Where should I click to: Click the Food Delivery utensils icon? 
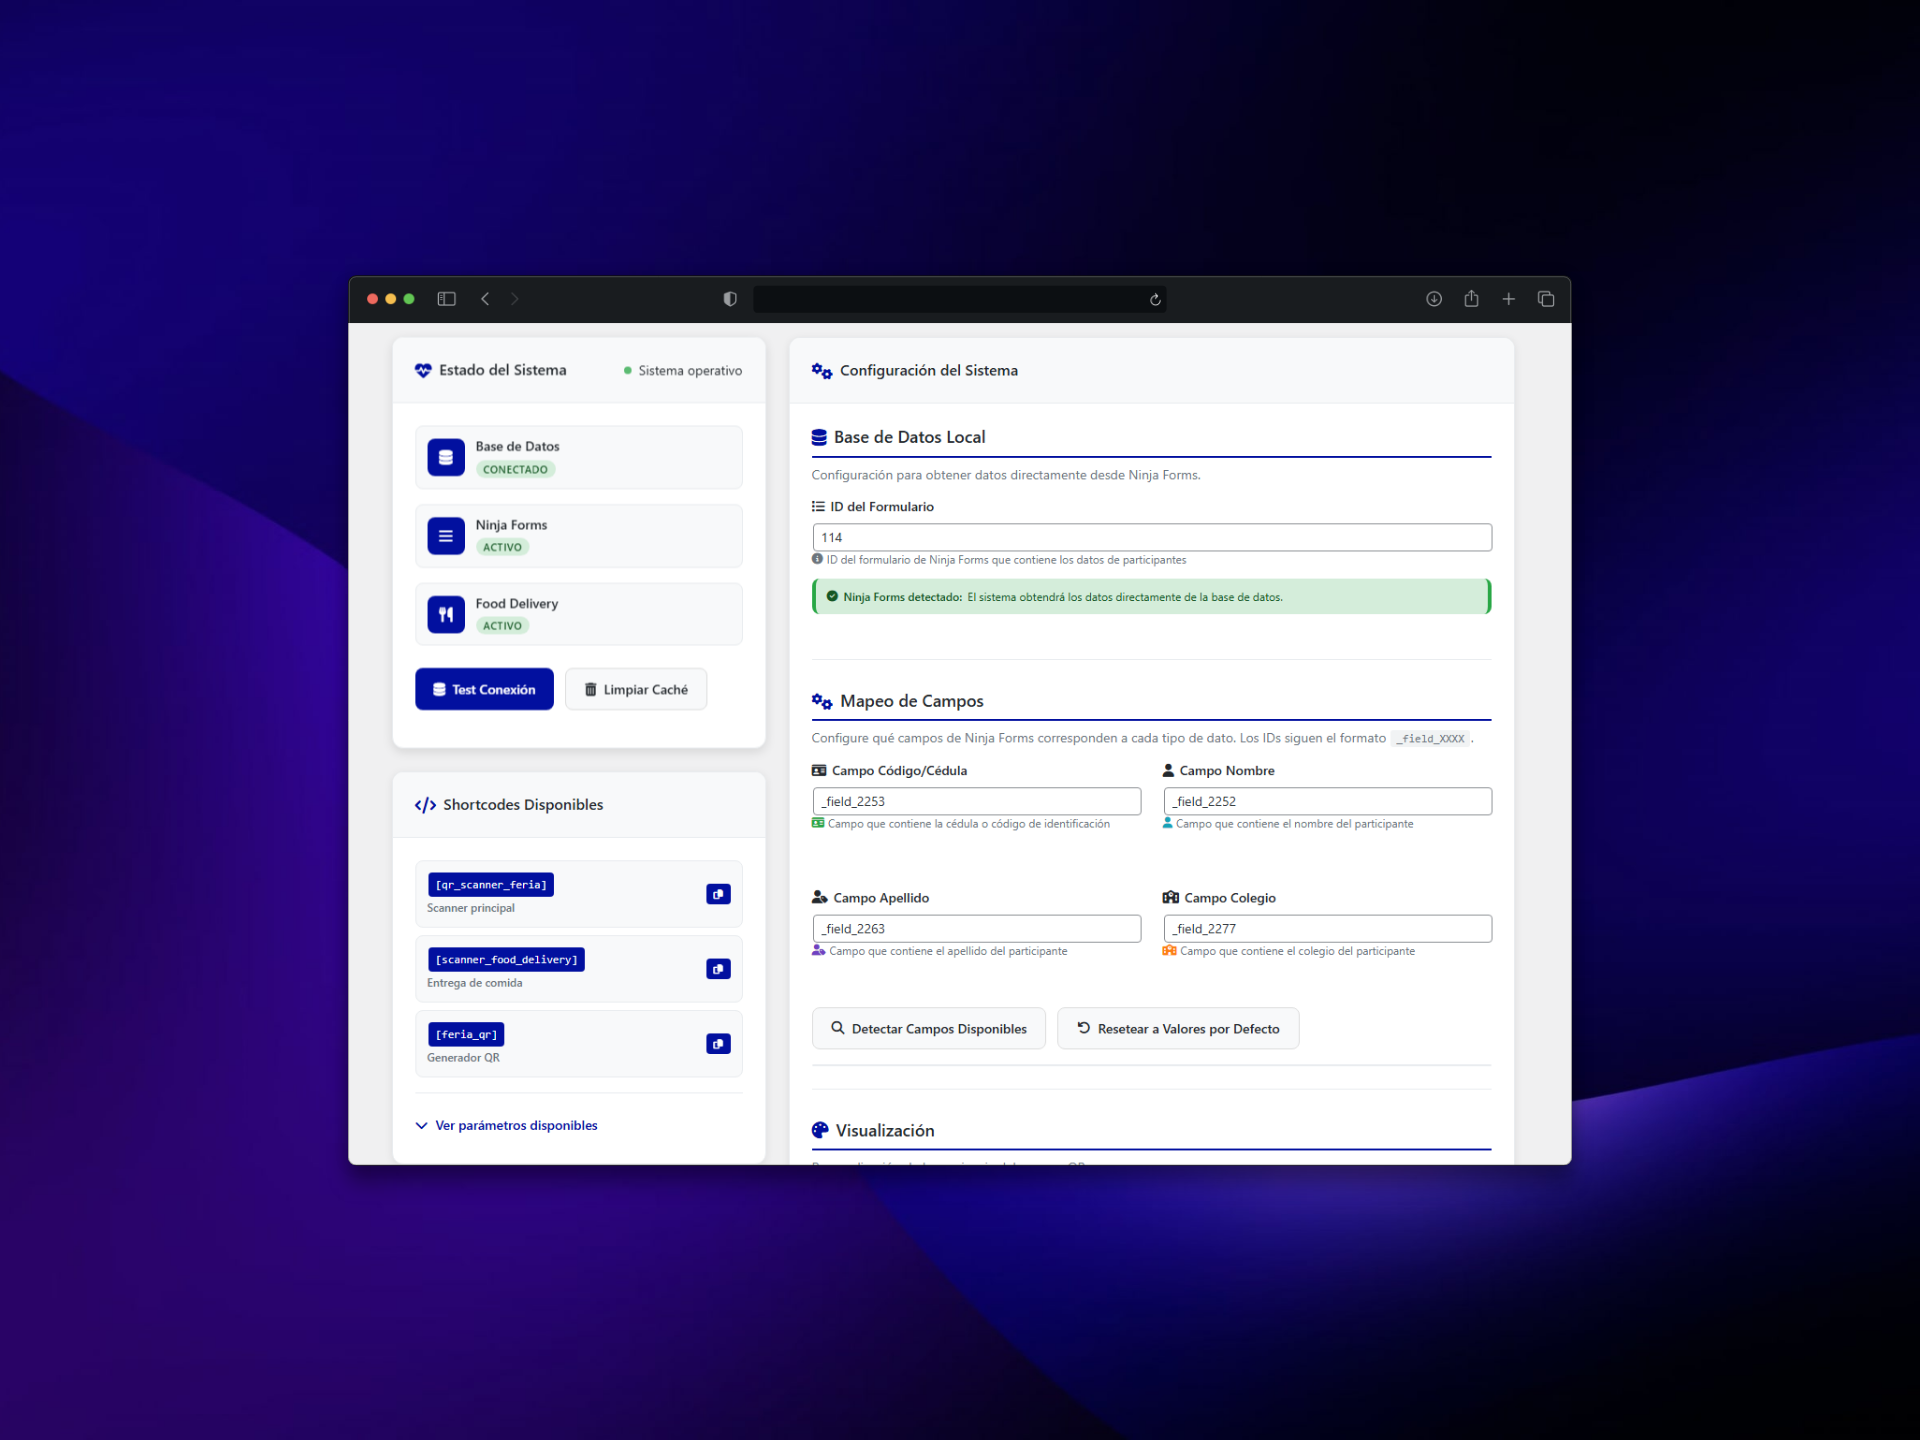coord(446,614)
